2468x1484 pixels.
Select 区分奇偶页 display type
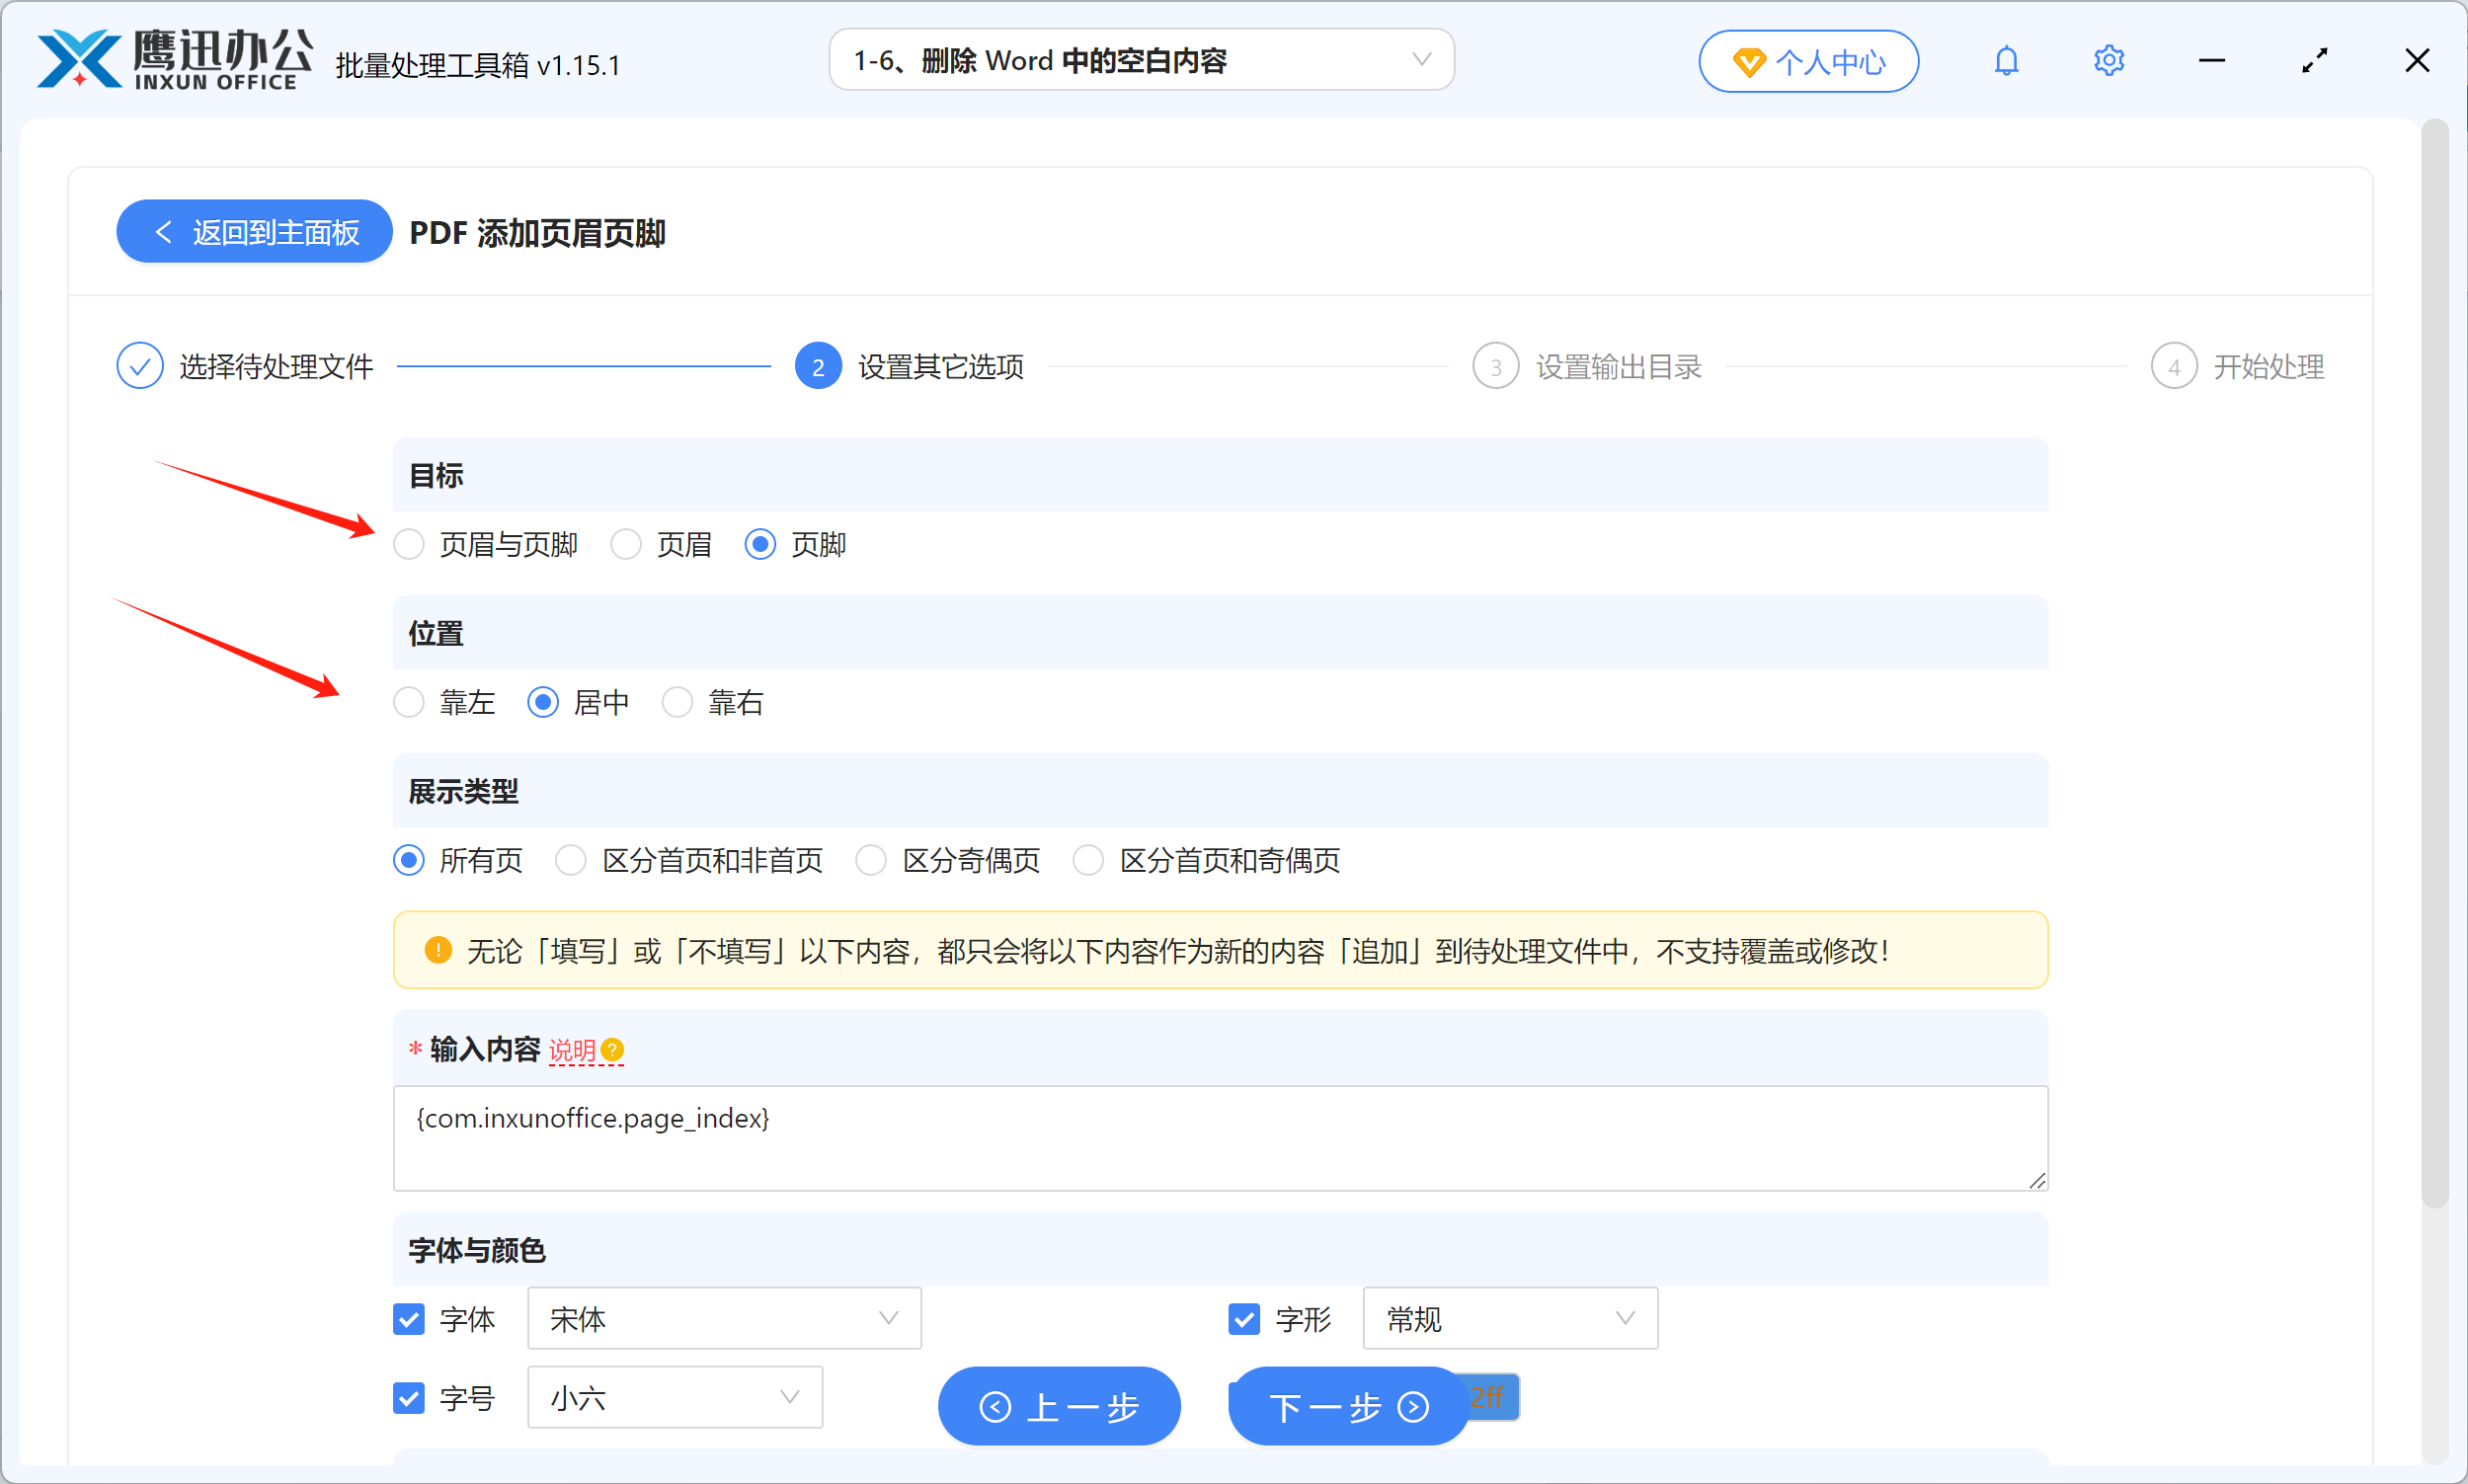948,861
